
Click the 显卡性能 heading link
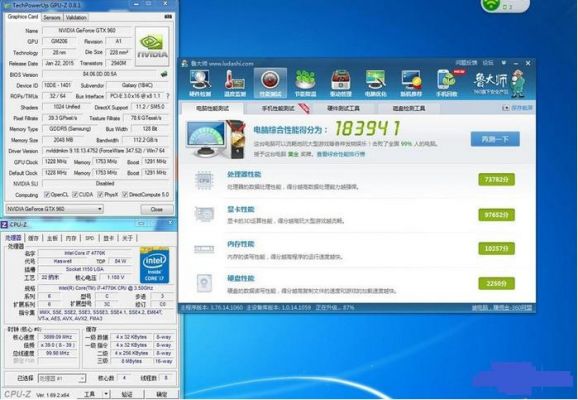(x=241, y=209)
